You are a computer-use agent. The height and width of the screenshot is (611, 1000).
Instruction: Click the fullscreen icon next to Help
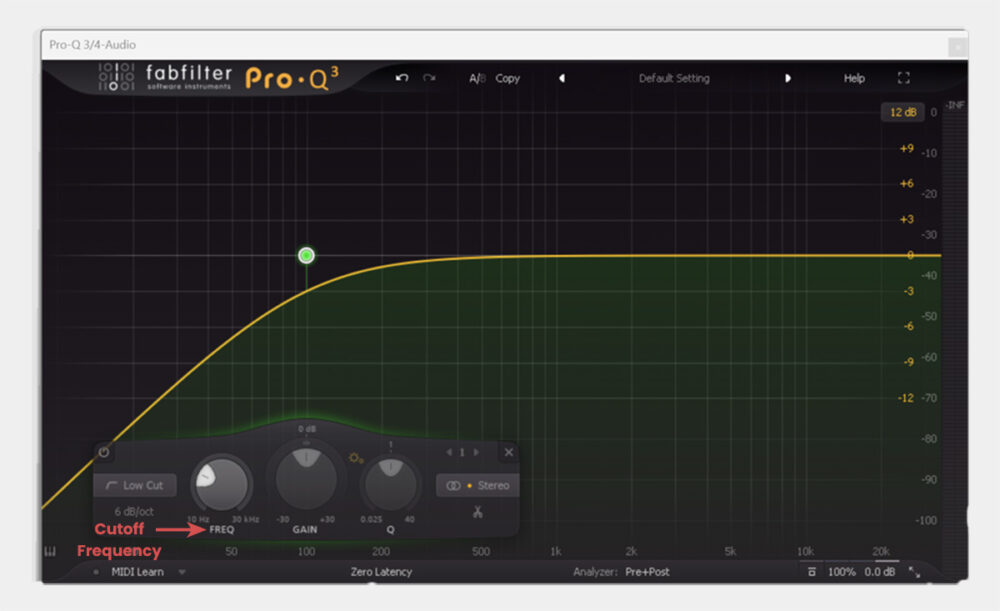[x=904, y=77]
